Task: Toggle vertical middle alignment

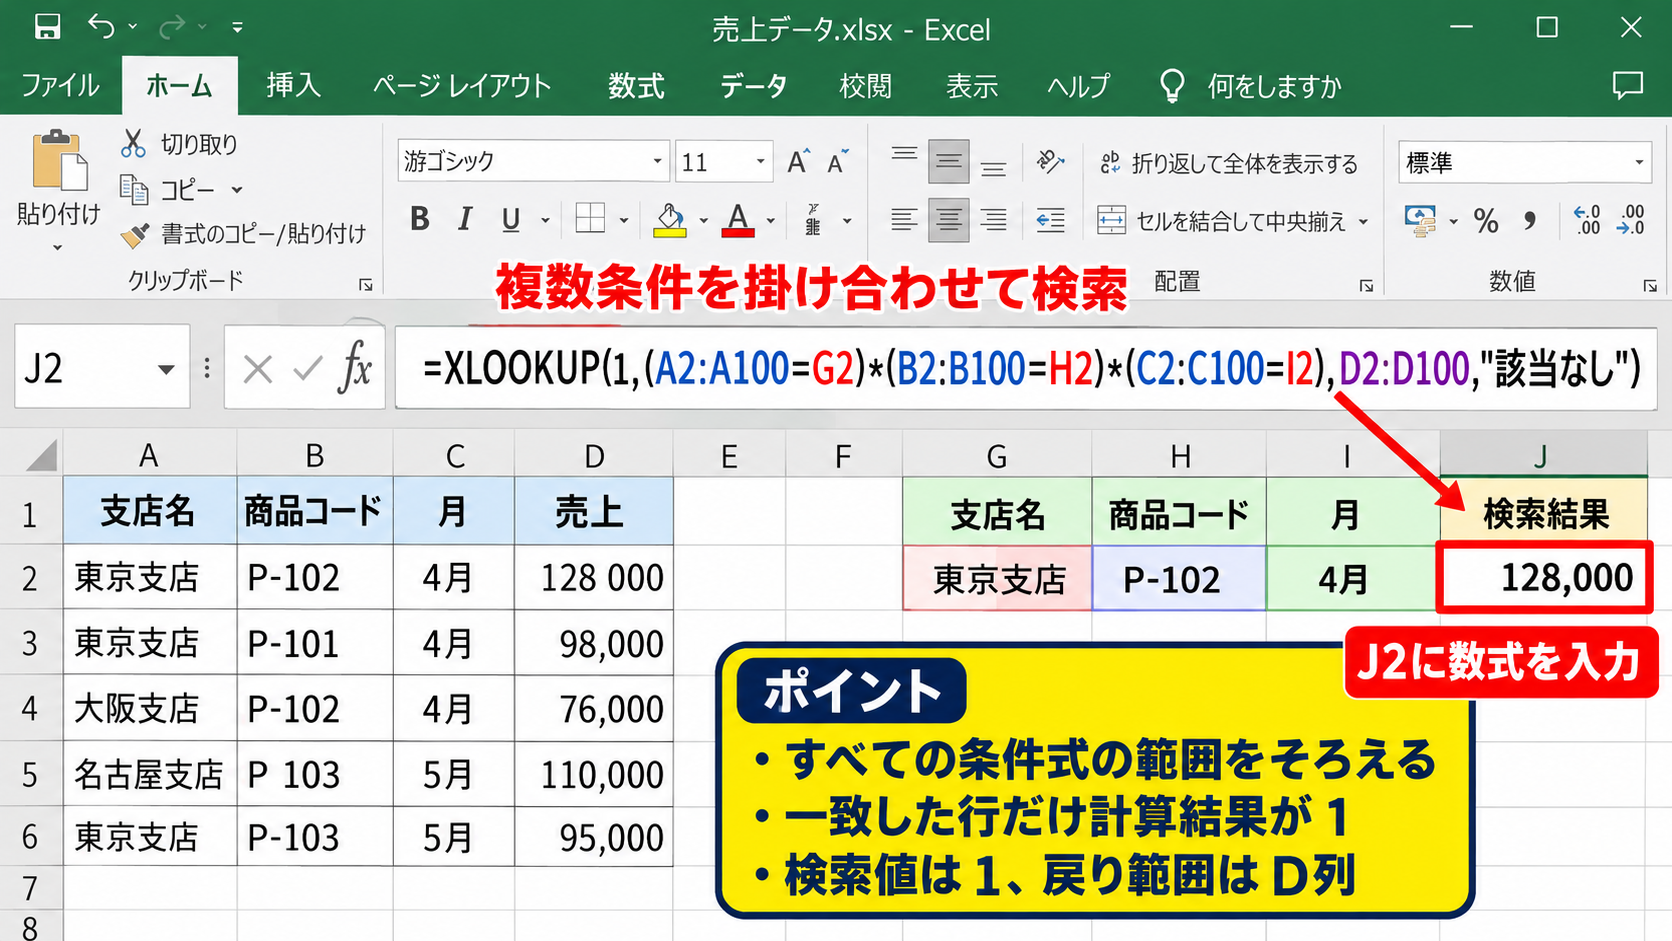Action: 948,162
